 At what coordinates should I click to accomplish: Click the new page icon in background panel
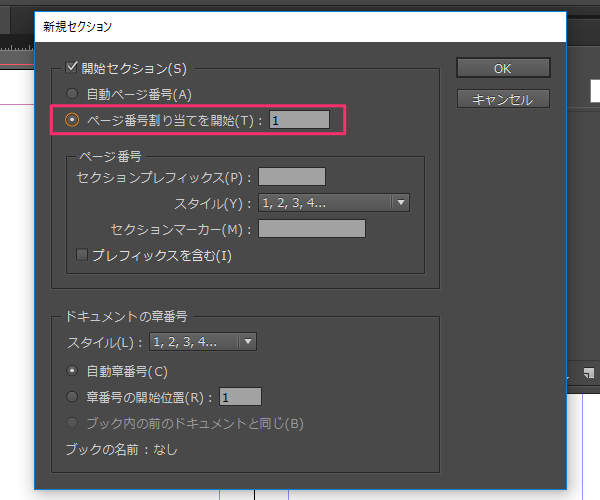589,373
